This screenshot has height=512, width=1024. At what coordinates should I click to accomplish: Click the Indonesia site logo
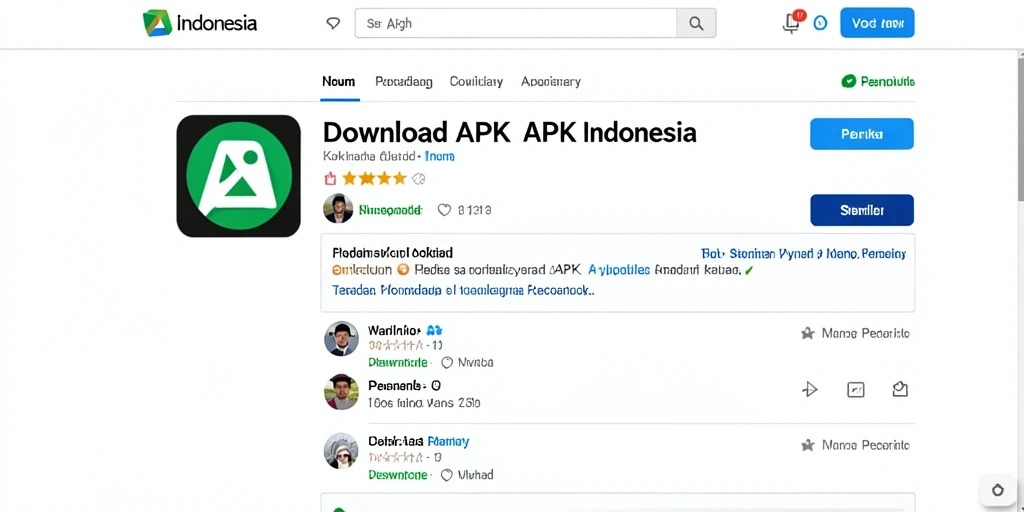pos(199,24)
